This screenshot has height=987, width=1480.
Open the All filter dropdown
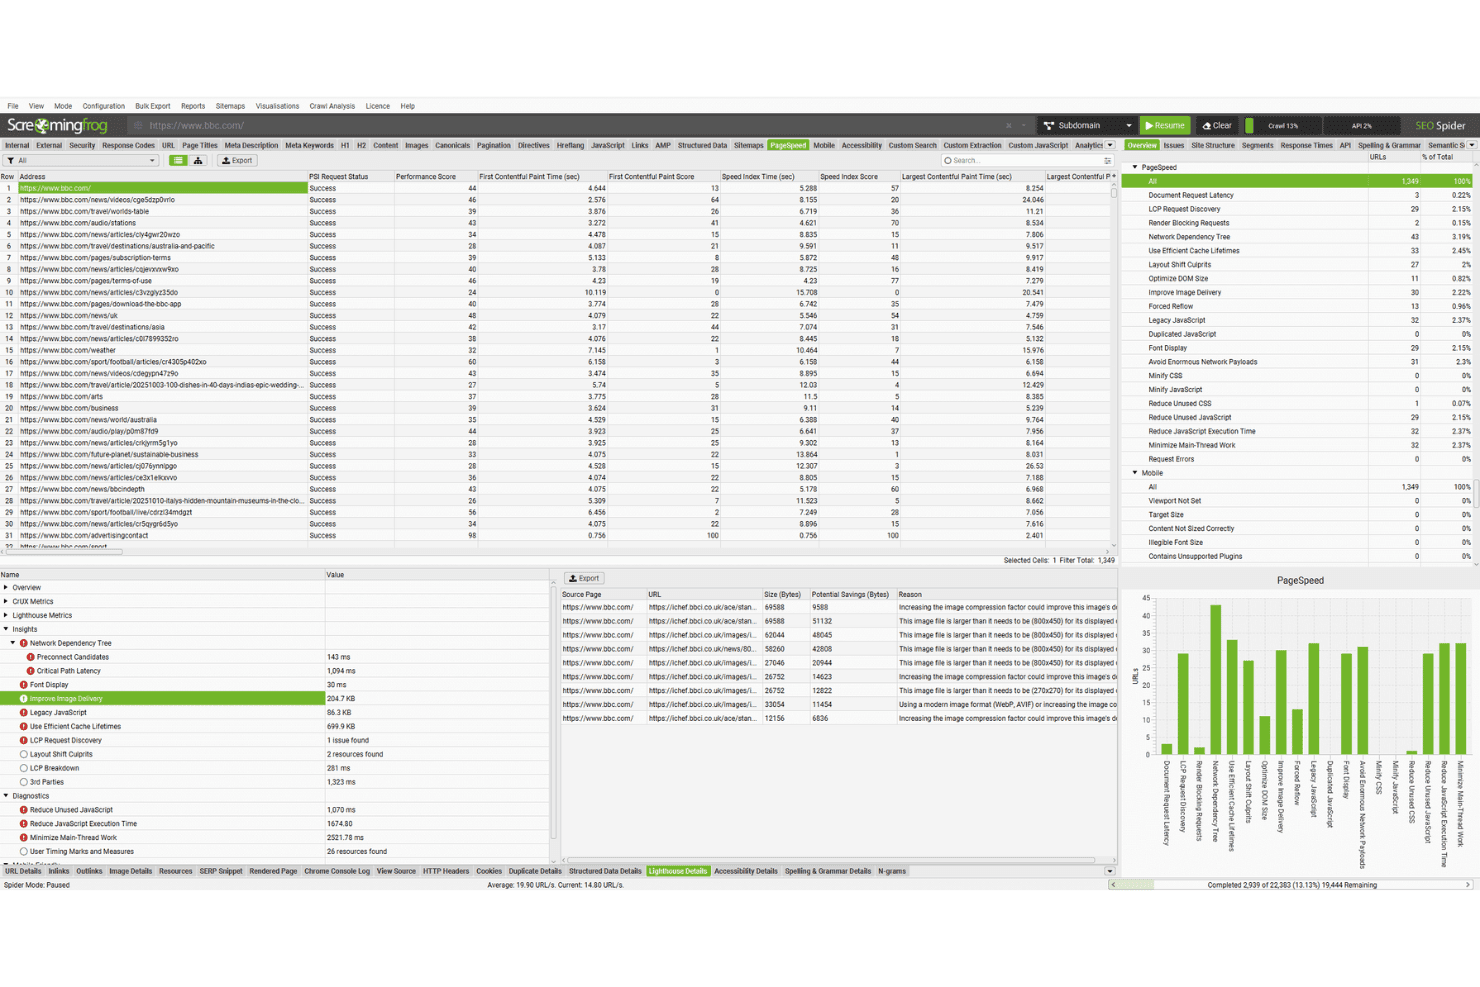click(82, 160)
